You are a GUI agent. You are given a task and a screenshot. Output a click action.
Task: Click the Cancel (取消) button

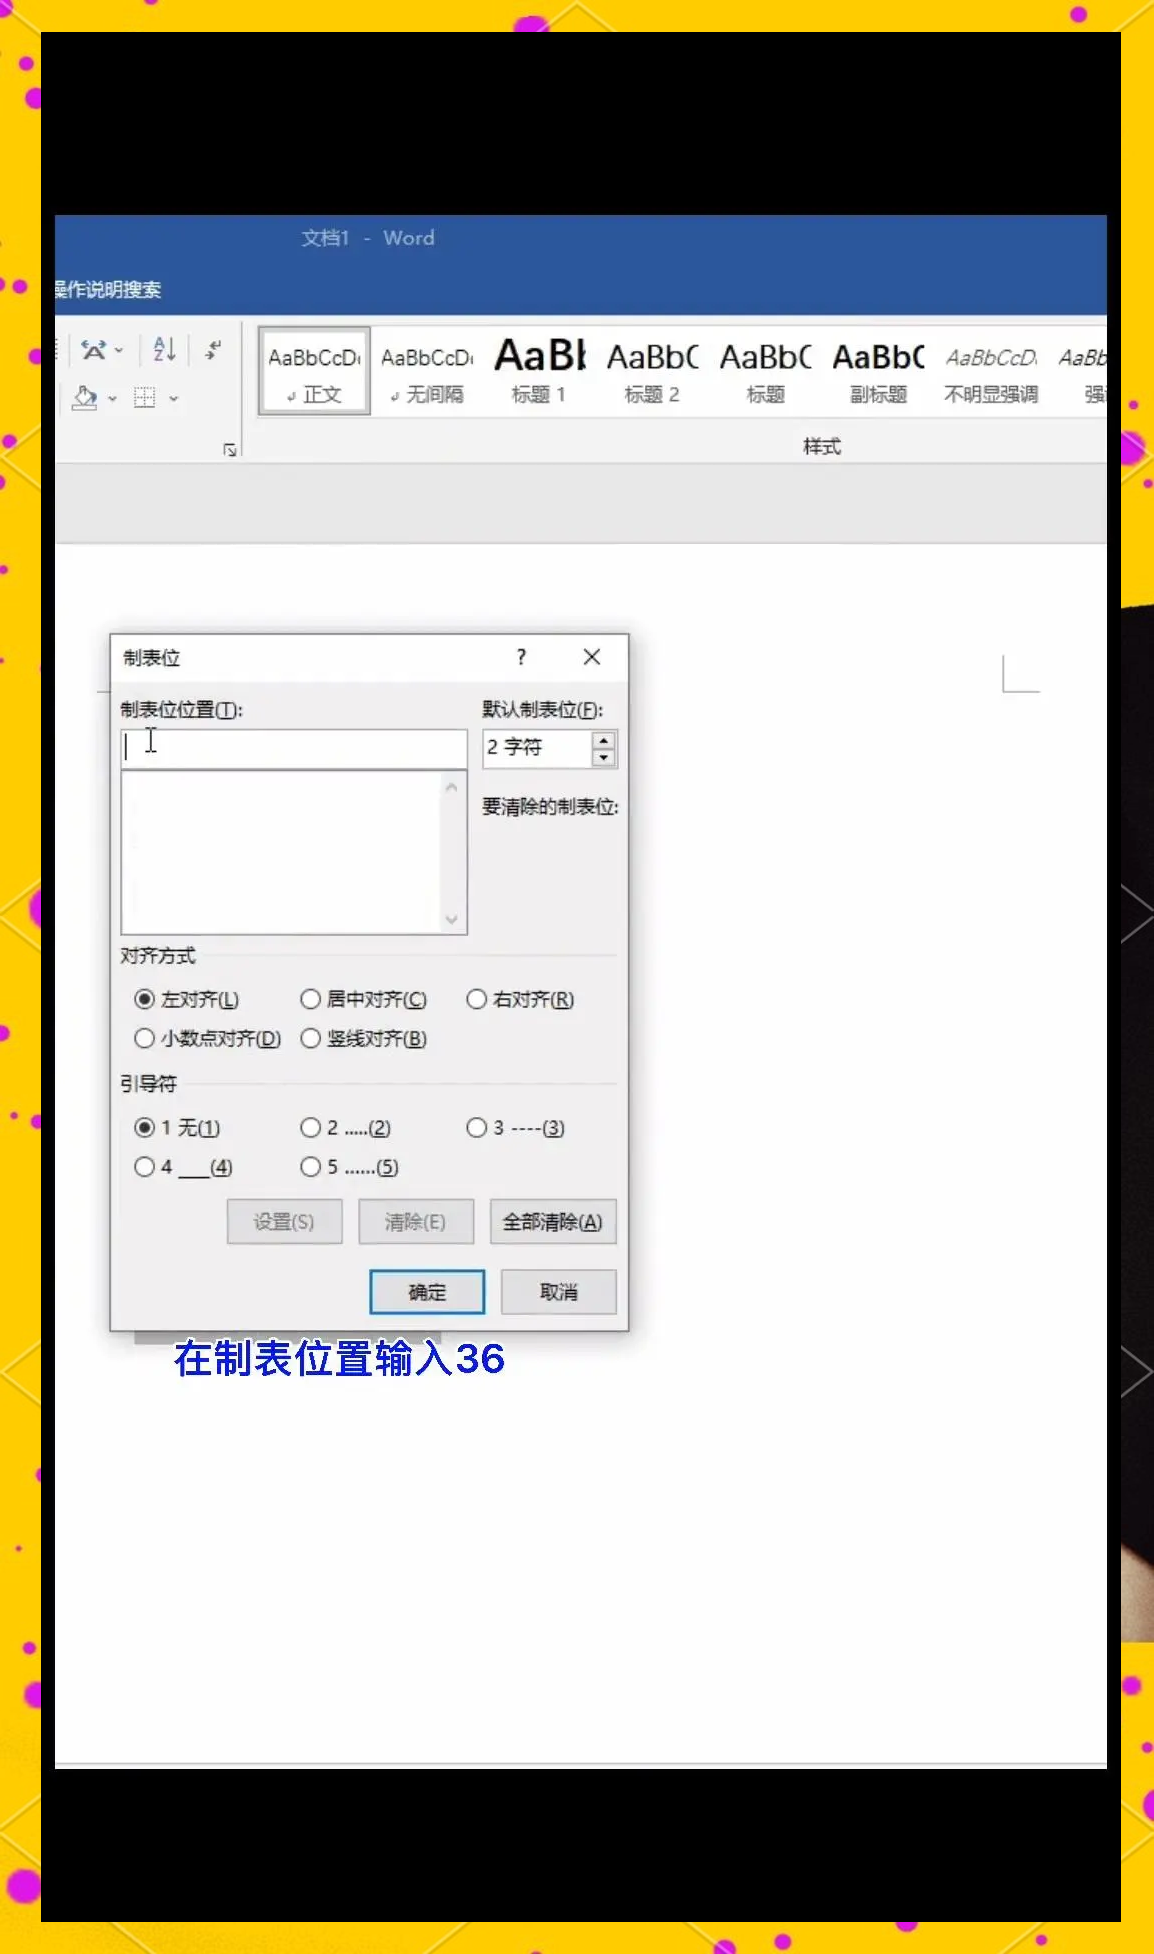coord(558,1292)
